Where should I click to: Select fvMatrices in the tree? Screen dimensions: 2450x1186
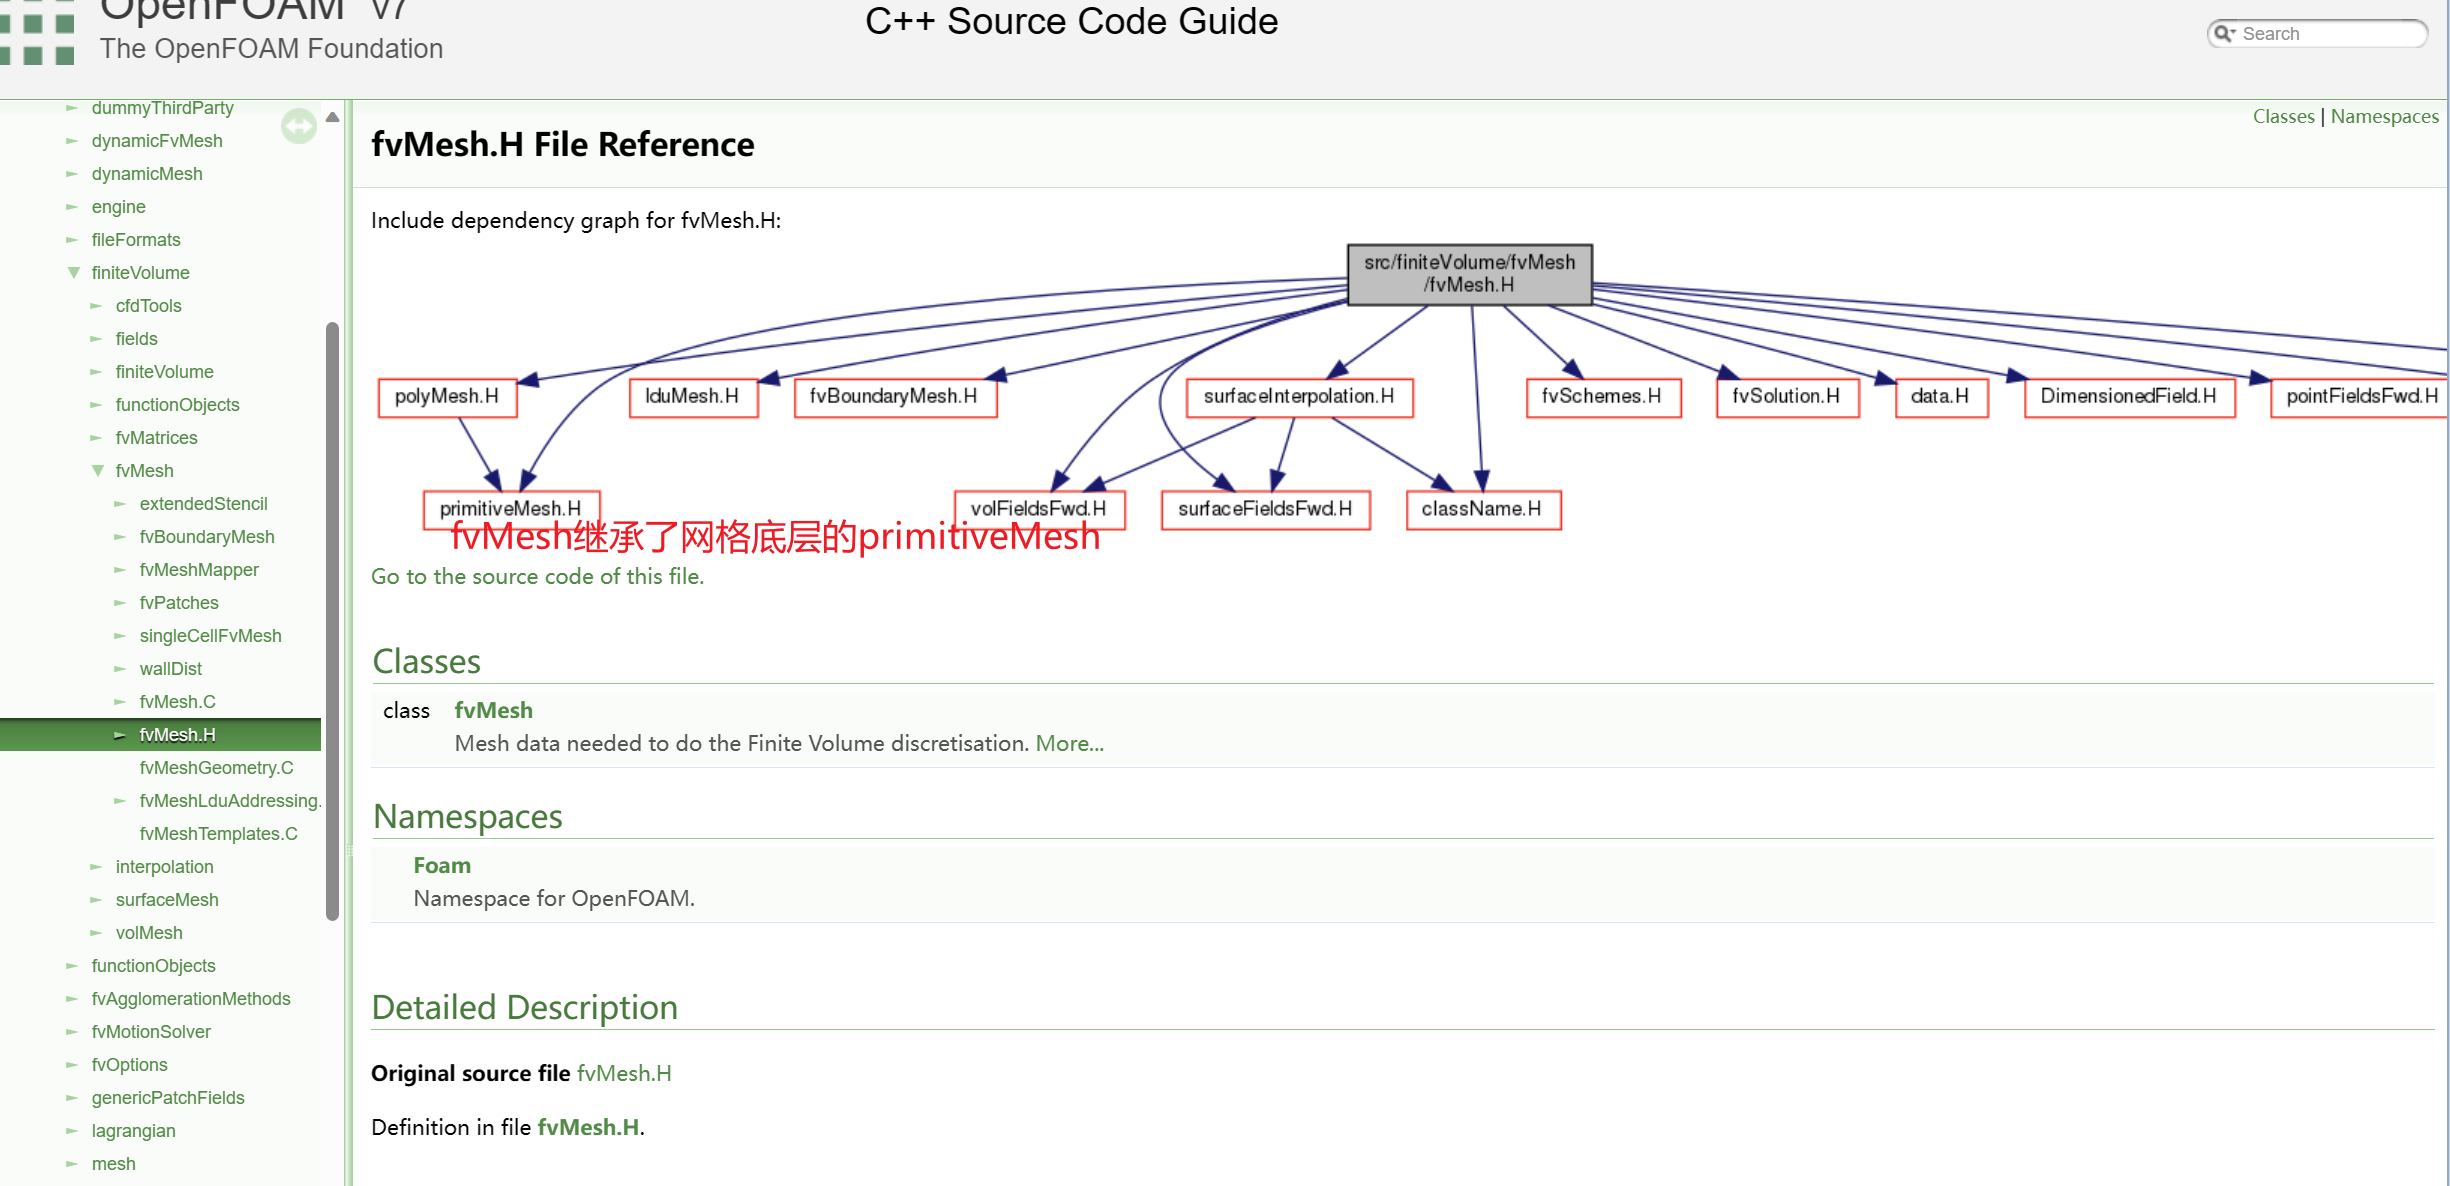coord(156,438)
